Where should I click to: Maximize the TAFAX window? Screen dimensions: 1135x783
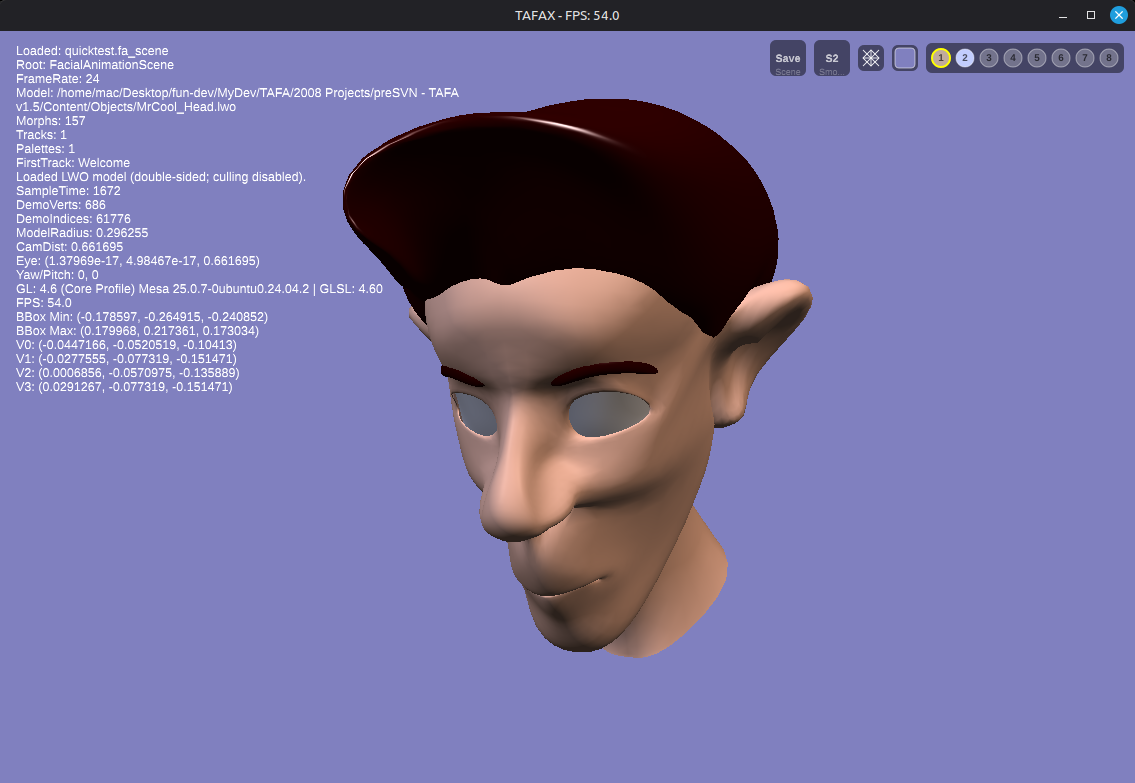1091,15
